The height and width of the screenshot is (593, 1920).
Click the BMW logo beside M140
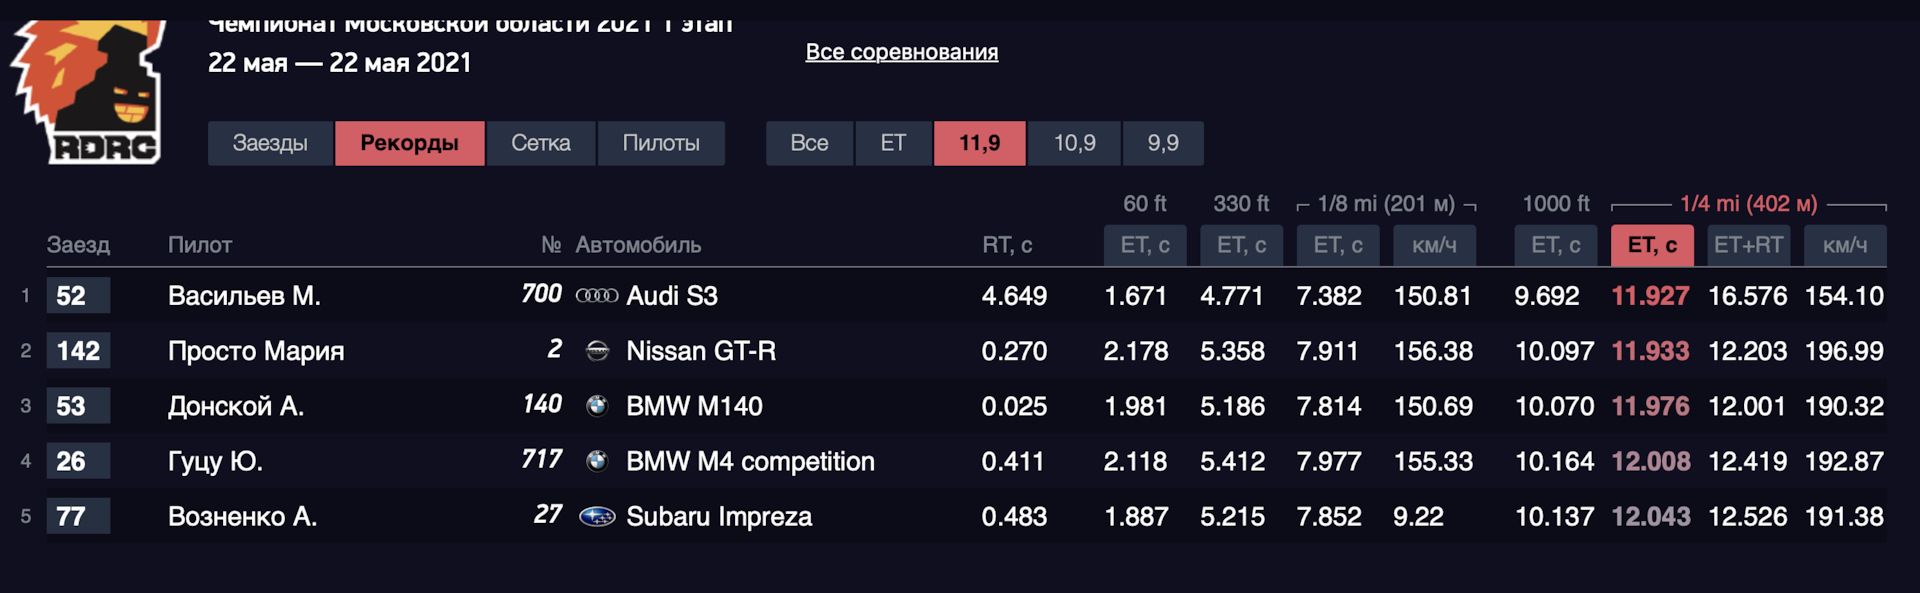[x=597, y=406]
